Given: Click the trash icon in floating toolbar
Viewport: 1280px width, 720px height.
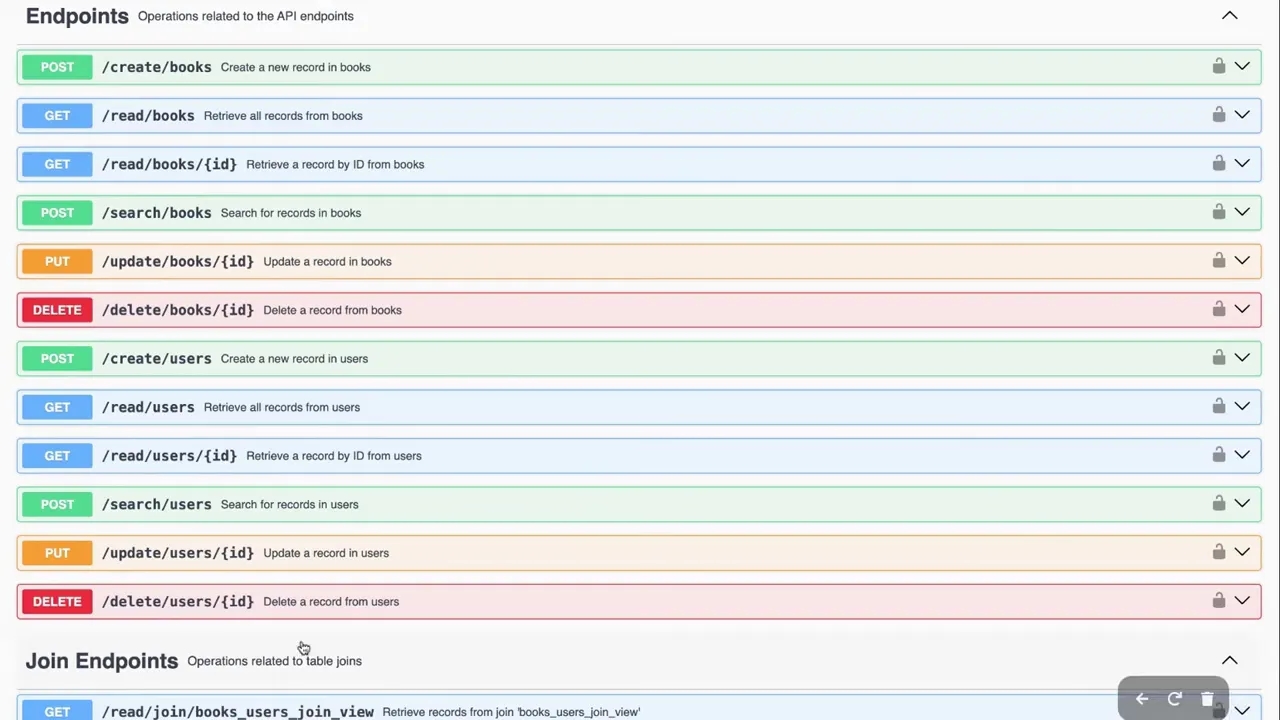Looking at the screenshot, I should [x=1207, y=699].
